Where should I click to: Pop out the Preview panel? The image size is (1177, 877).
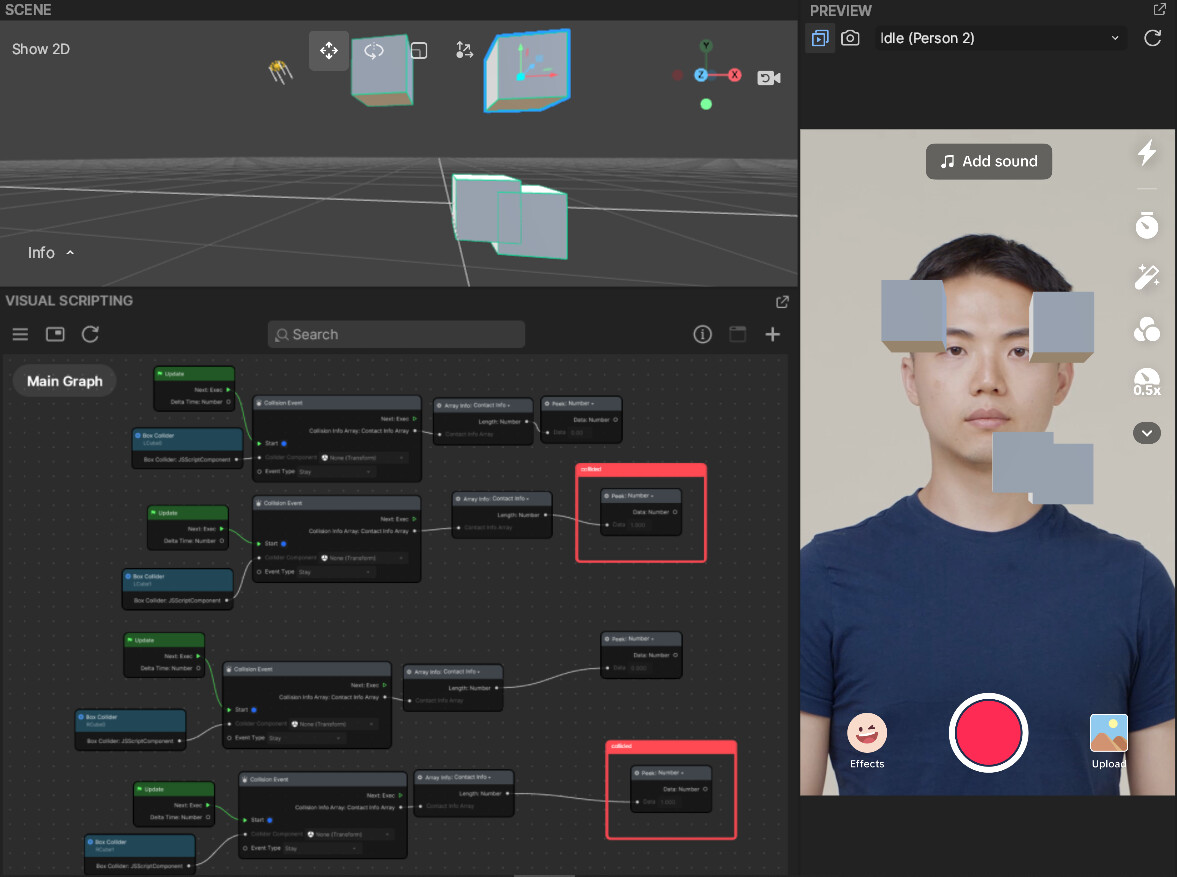point(1160,9)
